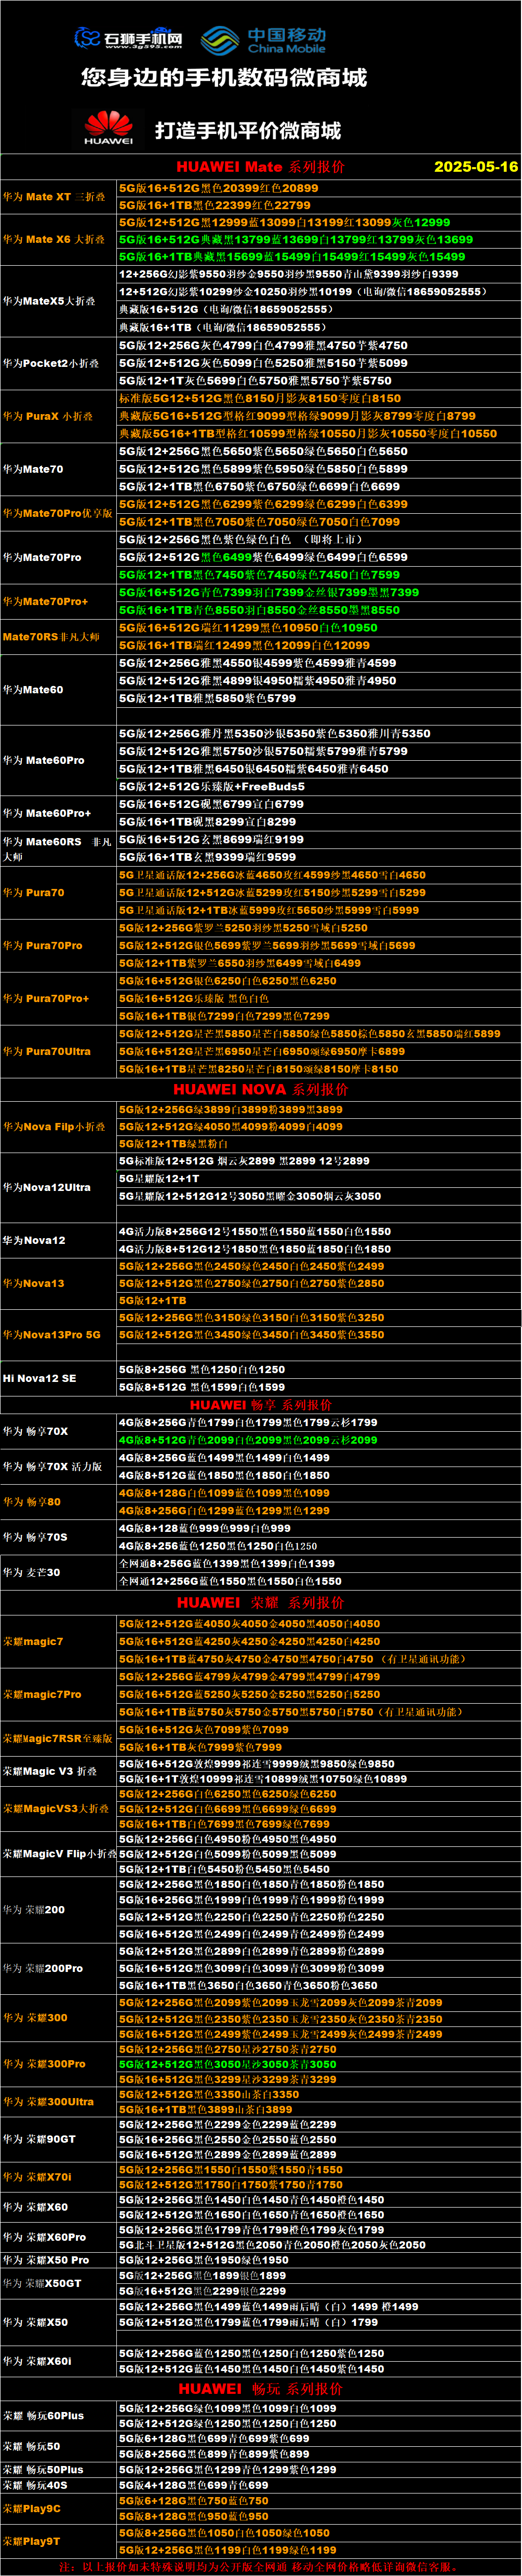Click the red Huawei flower logo
Viewport: 522px width, 2576px height.
click(108, 128)
